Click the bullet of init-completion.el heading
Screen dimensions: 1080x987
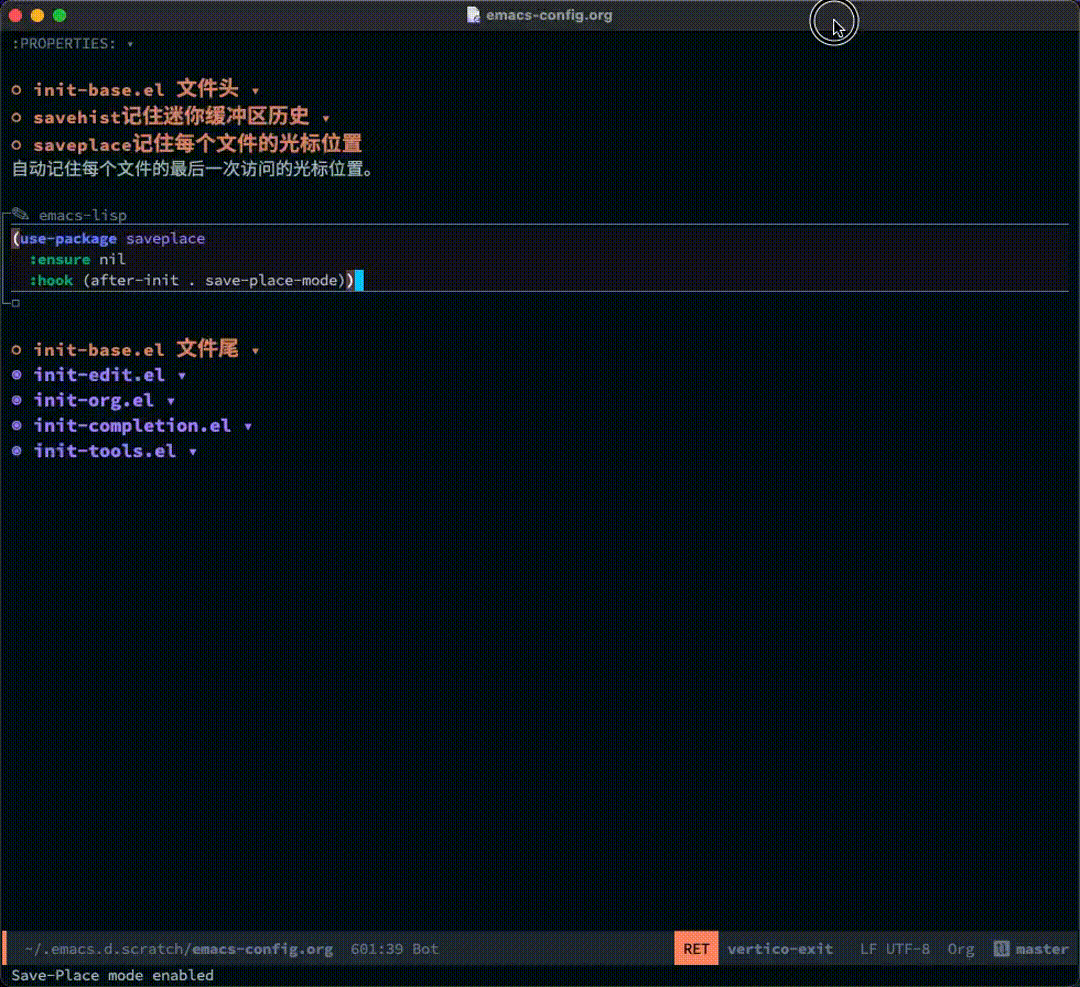point(17,426)
